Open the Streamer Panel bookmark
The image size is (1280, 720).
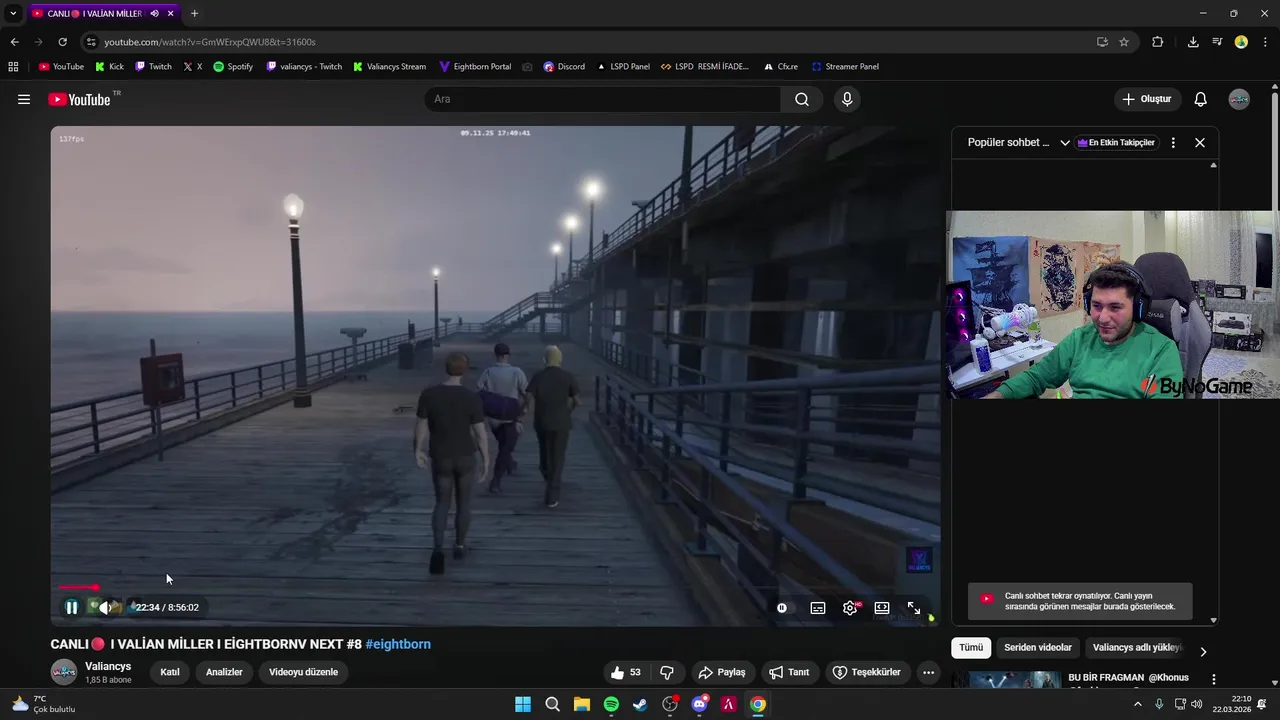tap(845, 67)
